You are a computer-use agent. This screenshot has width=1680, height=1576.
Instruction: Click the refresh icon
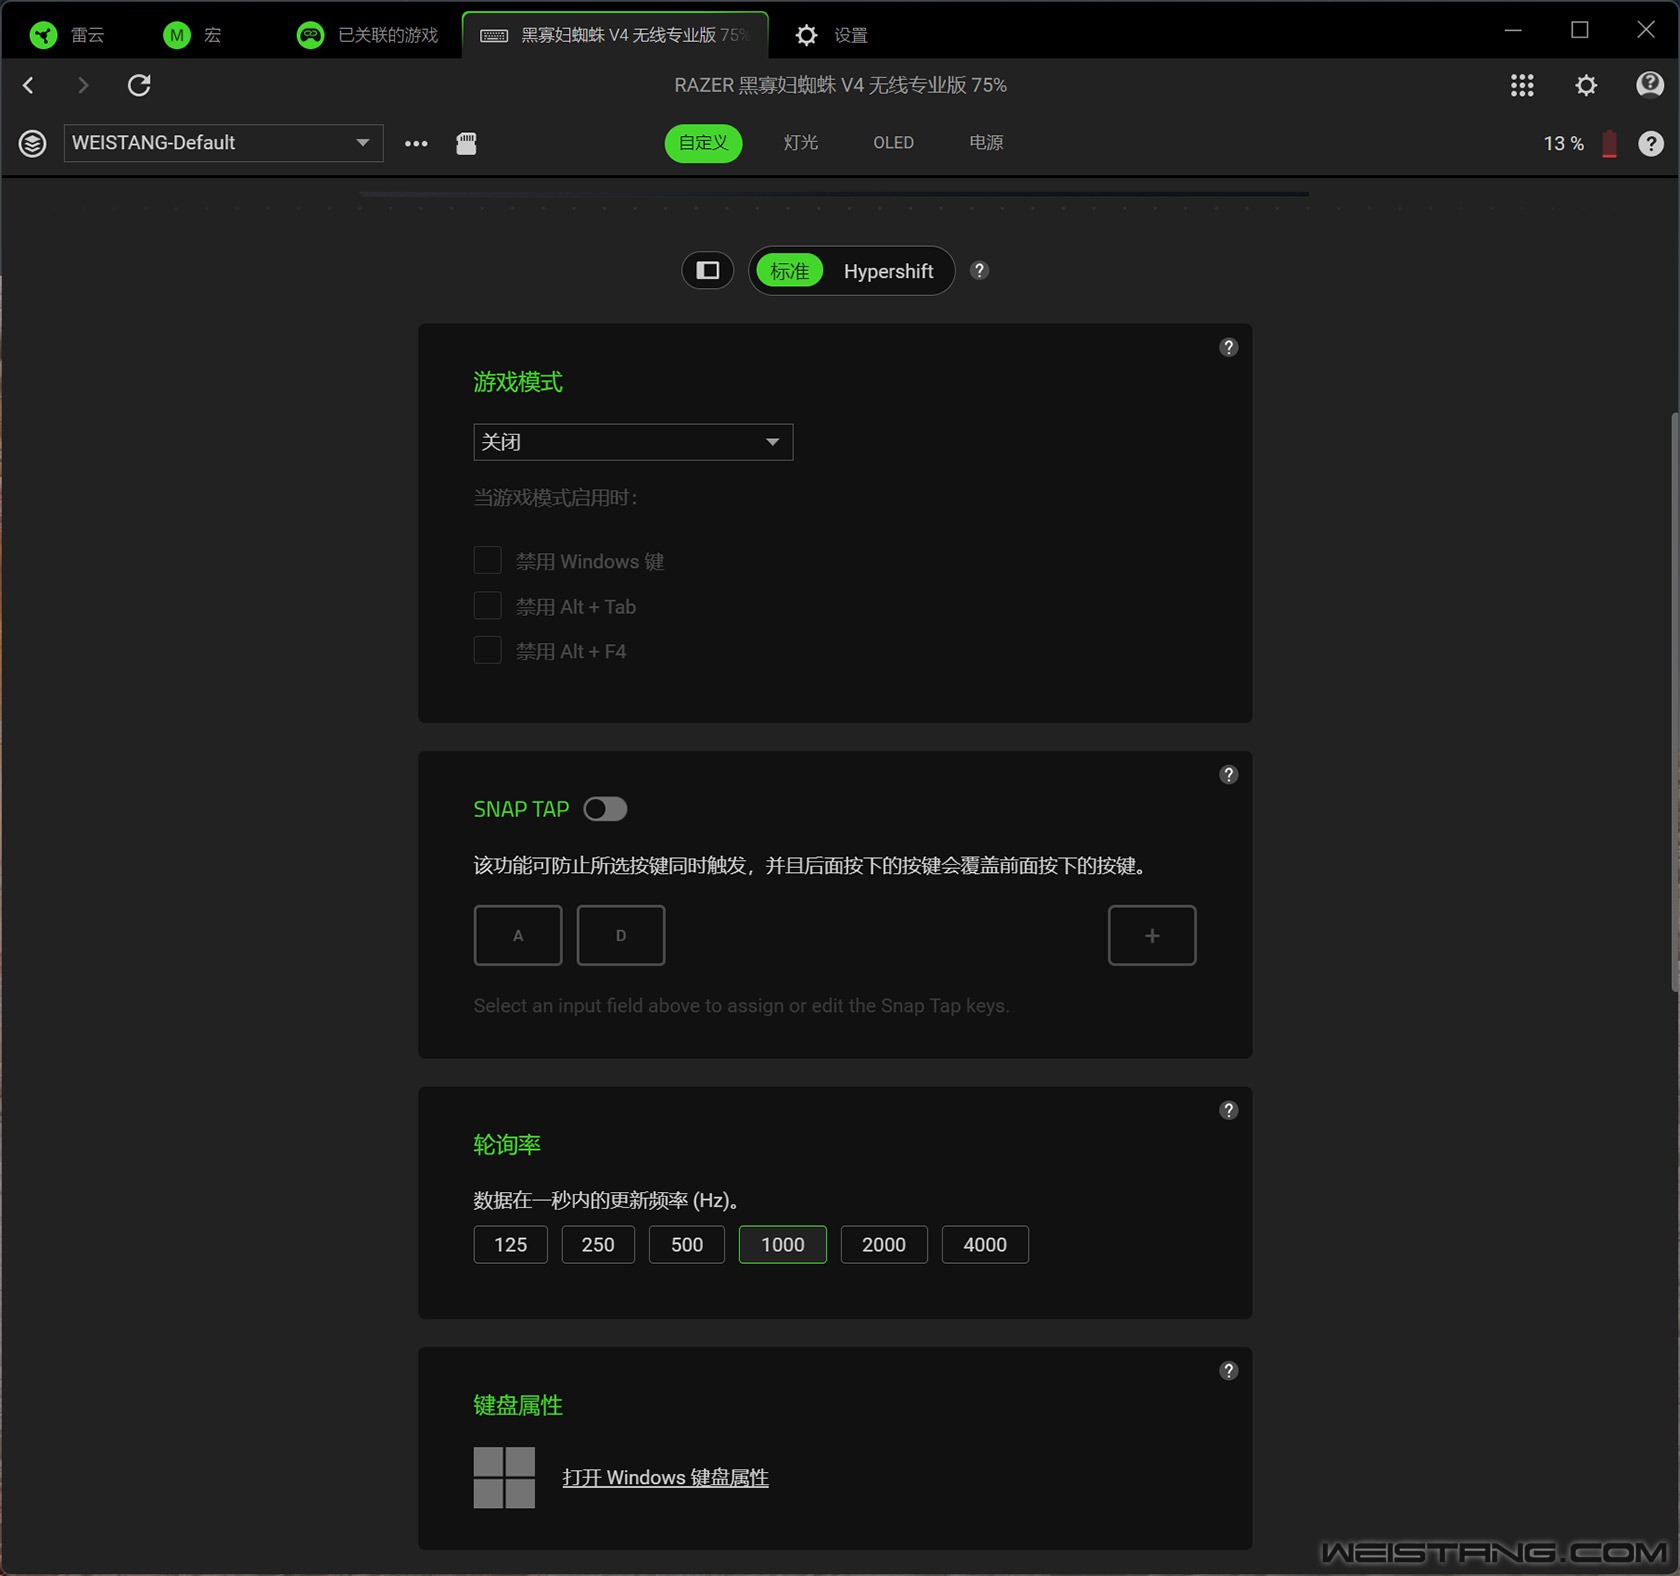[x=139, y=85]
